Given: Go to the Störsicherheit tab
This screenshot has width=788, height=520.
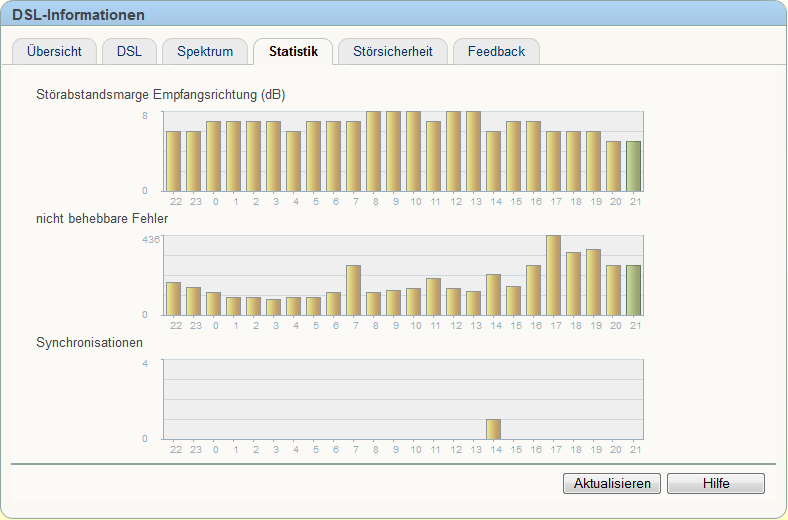Looking at the screenshot, I should click(x=392, y=51).
